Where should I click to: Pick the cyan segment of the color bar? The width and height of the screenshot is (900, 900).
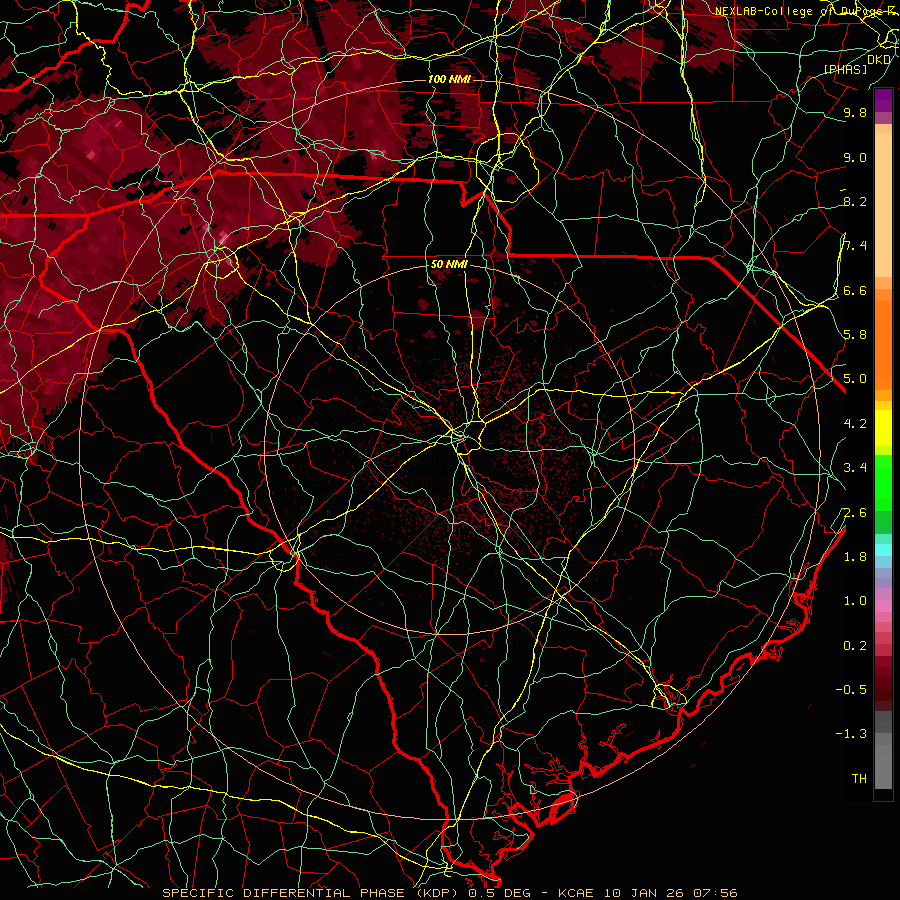(883, 550)
